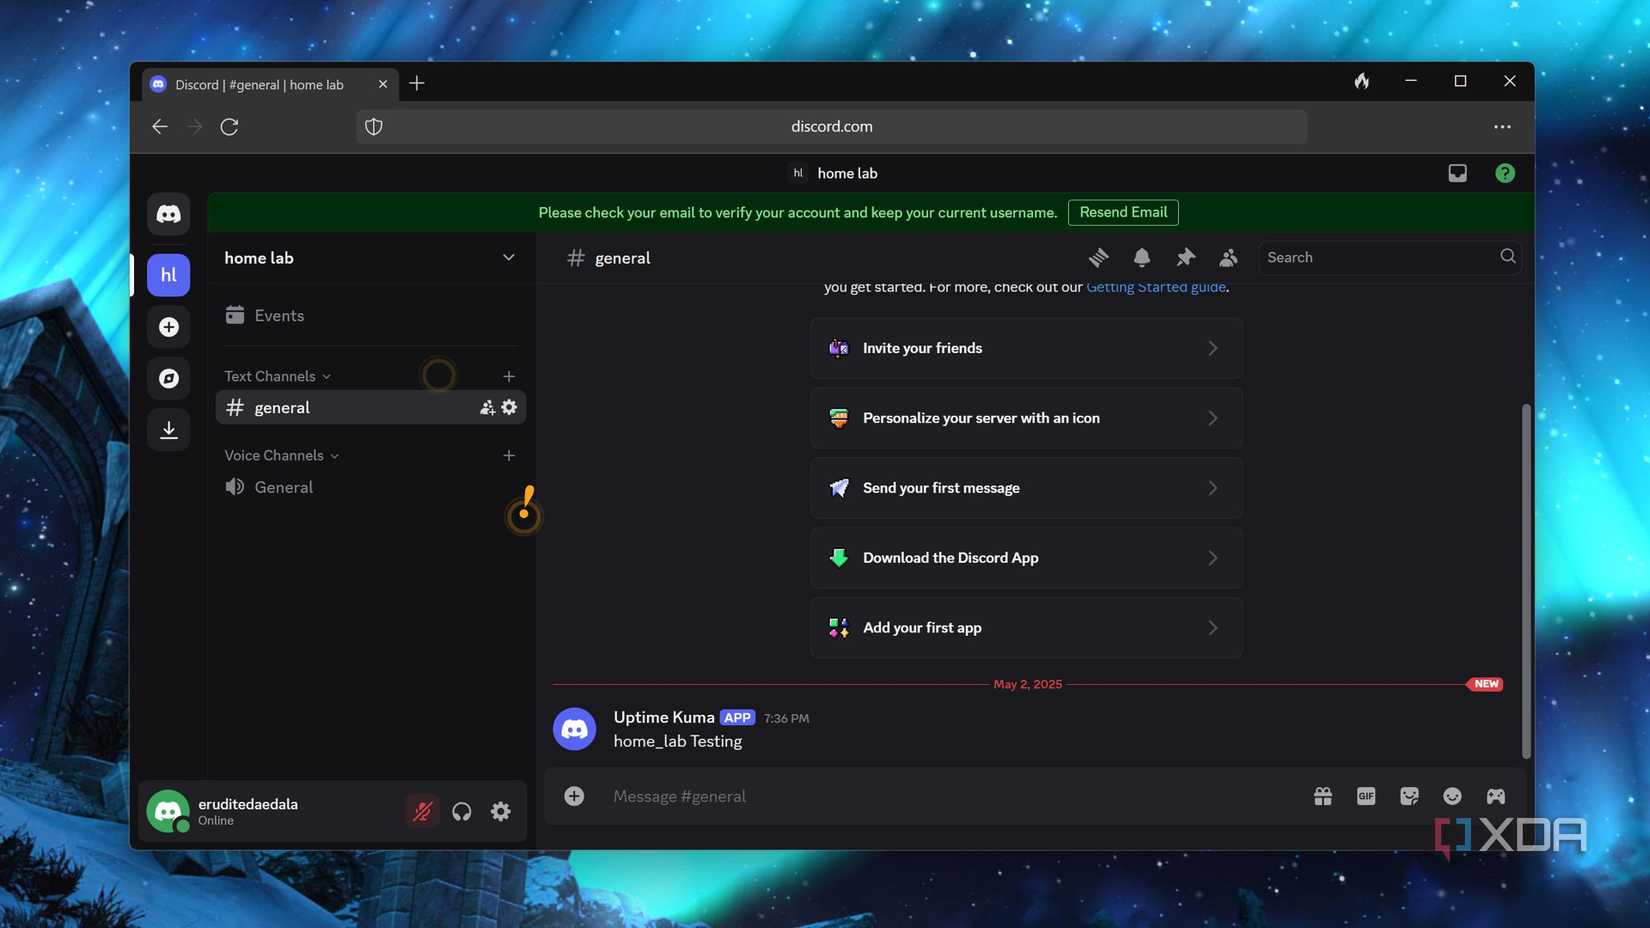1650x928 pixels.
Task: Show pinned messages via pin icon
Action: click(1185, 258)
